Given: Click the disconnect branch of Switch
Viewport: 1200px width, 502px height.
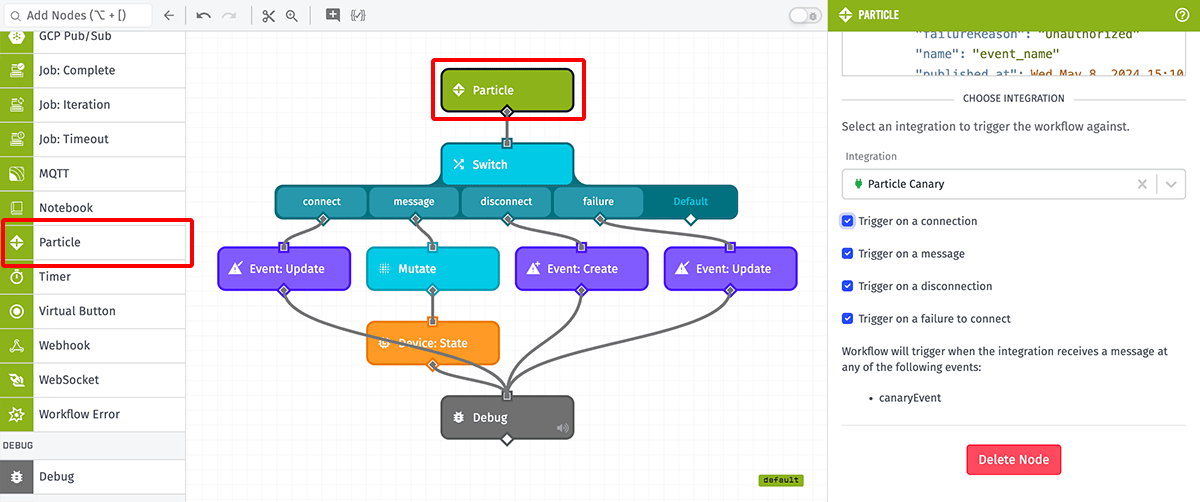Looking at the screenshot, I should [506, 201].
